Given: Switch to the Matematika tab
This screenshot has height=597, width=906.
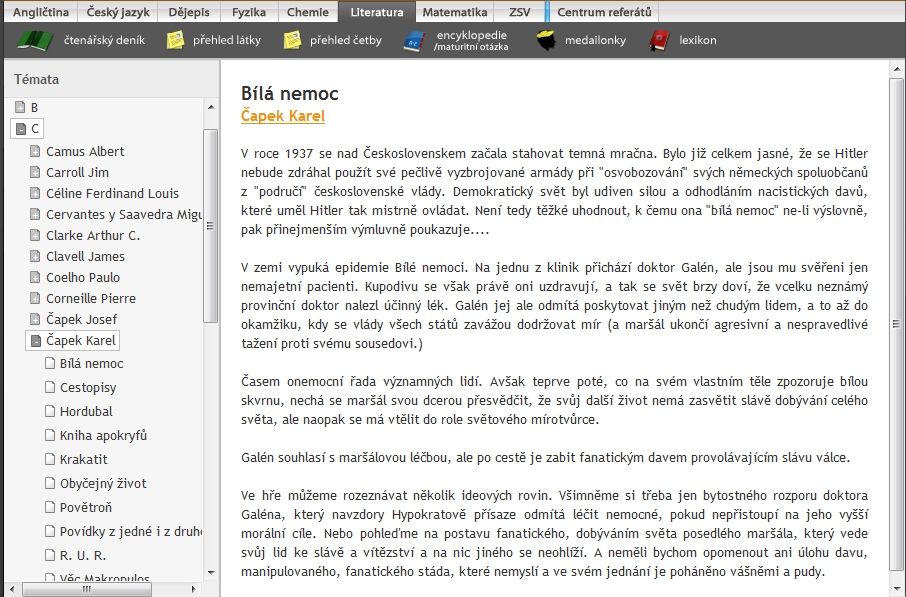Looking at the screenshot, I should tap(455, 12).
